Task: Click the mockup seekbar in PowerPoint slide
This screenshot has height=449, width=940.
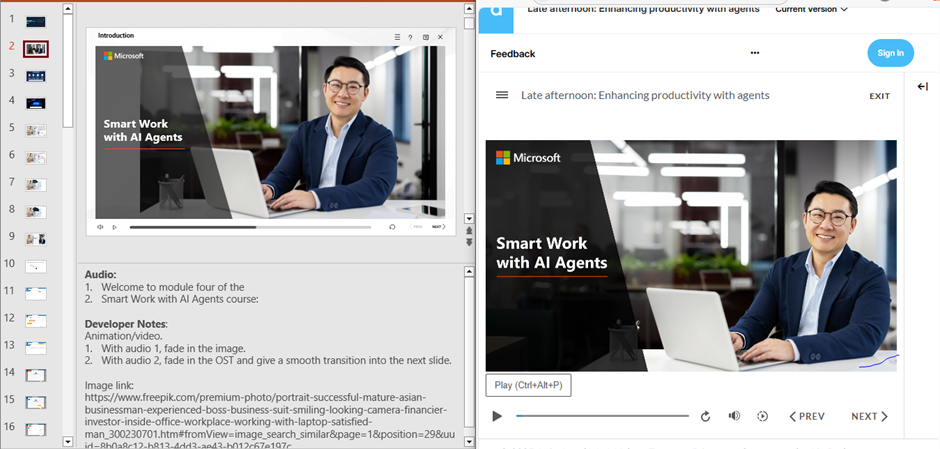Action: [x=250, y=227]
